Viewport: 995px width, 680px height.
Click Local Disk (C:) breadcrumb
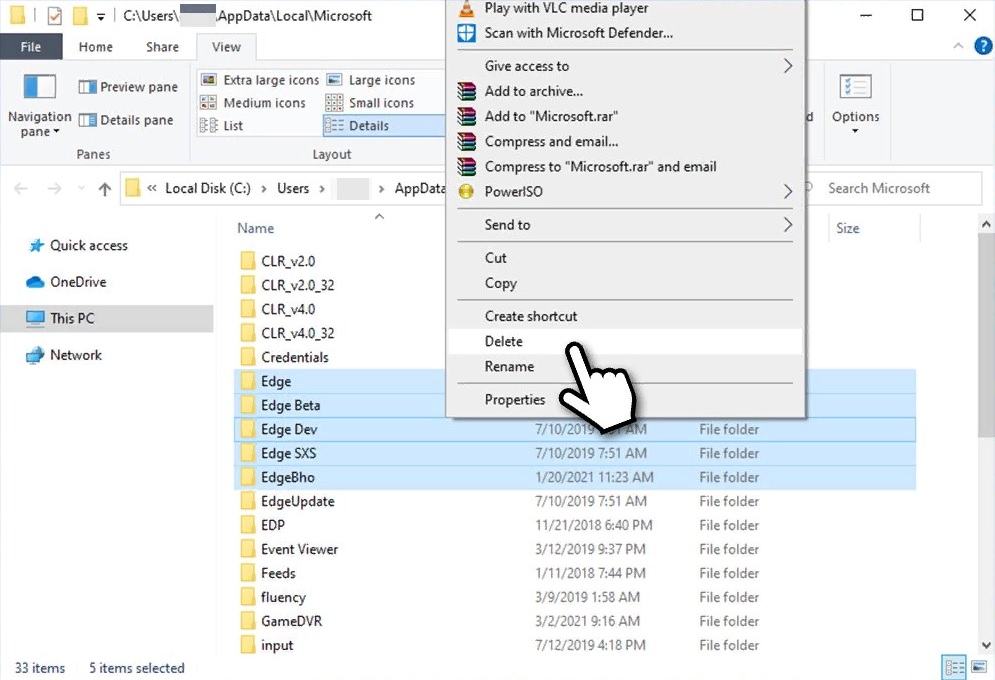(x=208, y=188)
